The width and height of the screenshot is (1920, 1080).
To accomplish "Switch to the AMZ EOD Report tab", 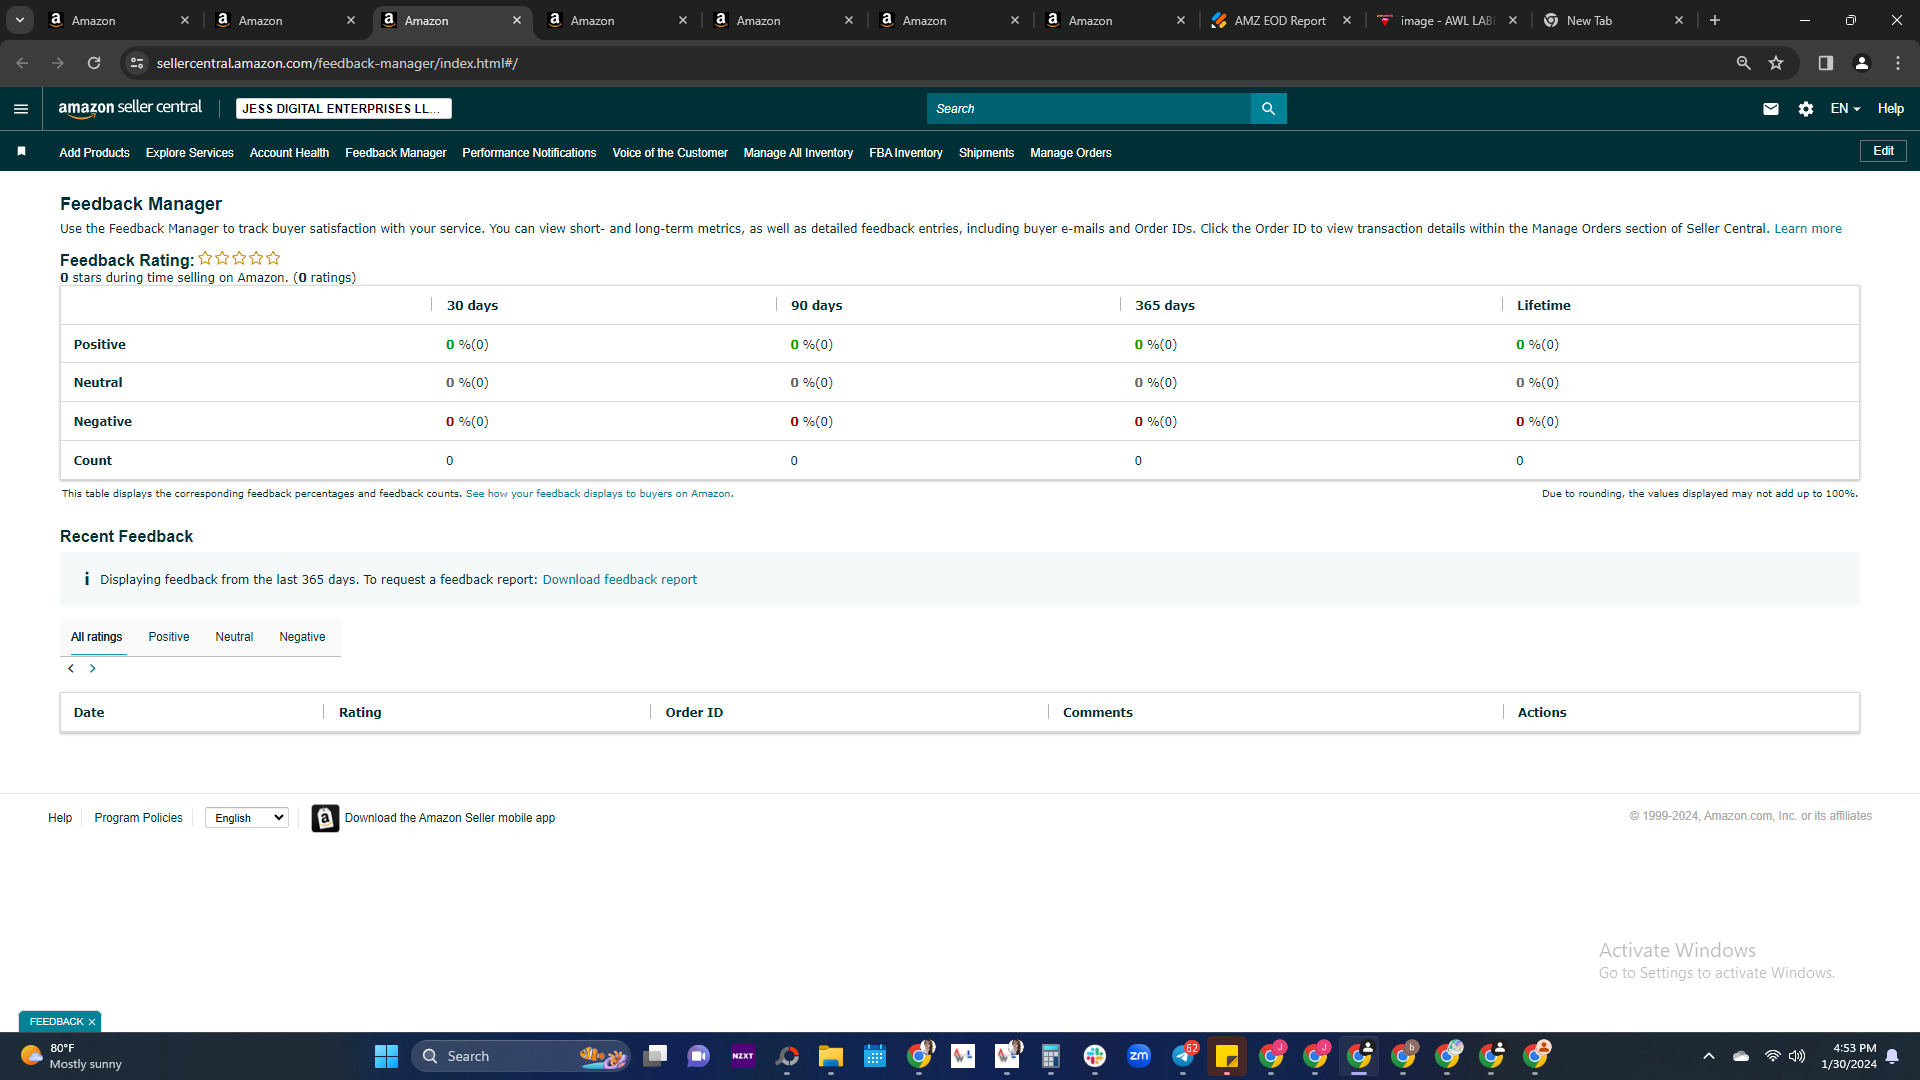I will [x=1280, y=20].
